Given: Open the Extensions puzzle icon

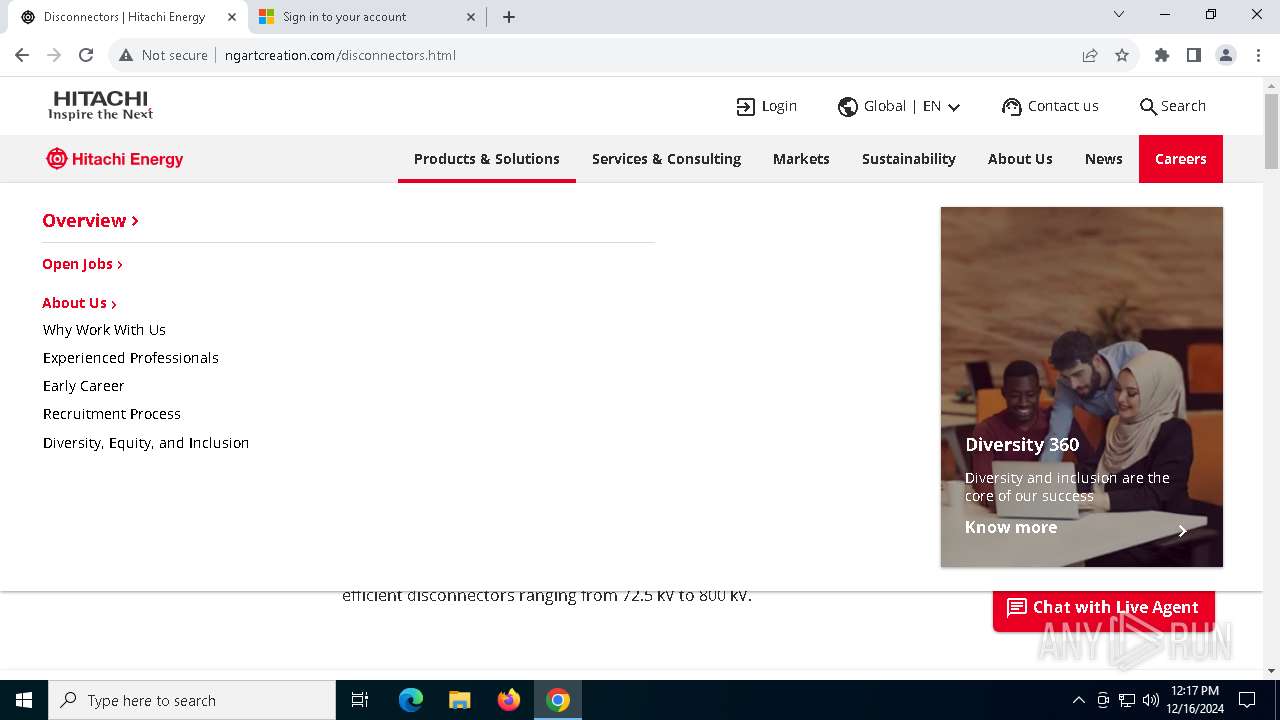Looking at the screenshot, I should click(1162, 55).
